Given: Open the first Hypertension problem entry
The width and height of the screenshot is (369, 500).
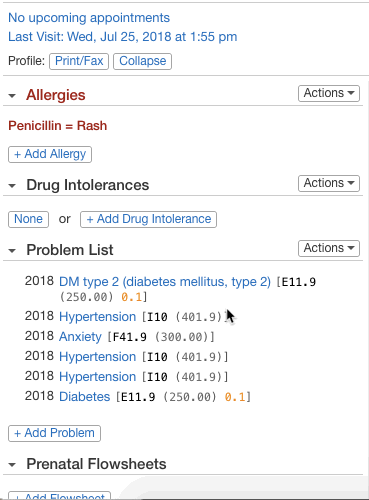Looking at the screenshot, I should point(98,317).
